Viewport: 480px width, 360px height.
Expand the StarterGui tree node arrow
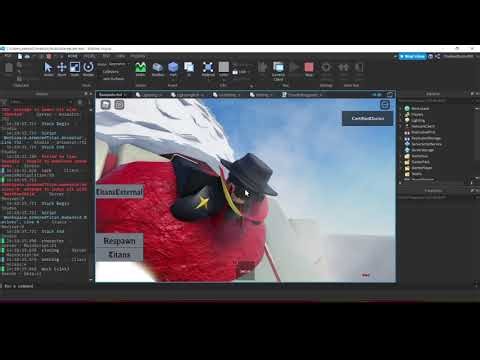pyautogui.click(x=401, y=156)
